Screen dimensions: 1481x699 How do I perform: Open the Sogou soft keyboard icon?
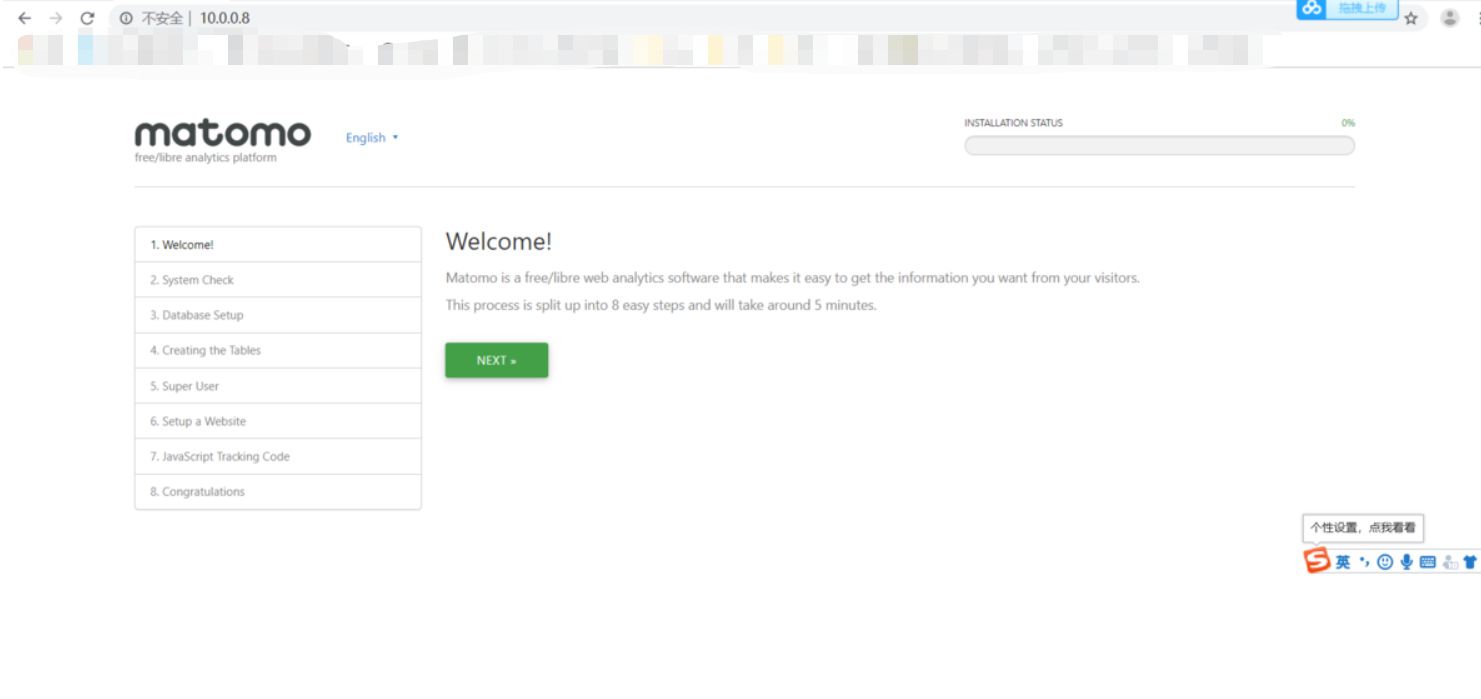click(1427, 562)
